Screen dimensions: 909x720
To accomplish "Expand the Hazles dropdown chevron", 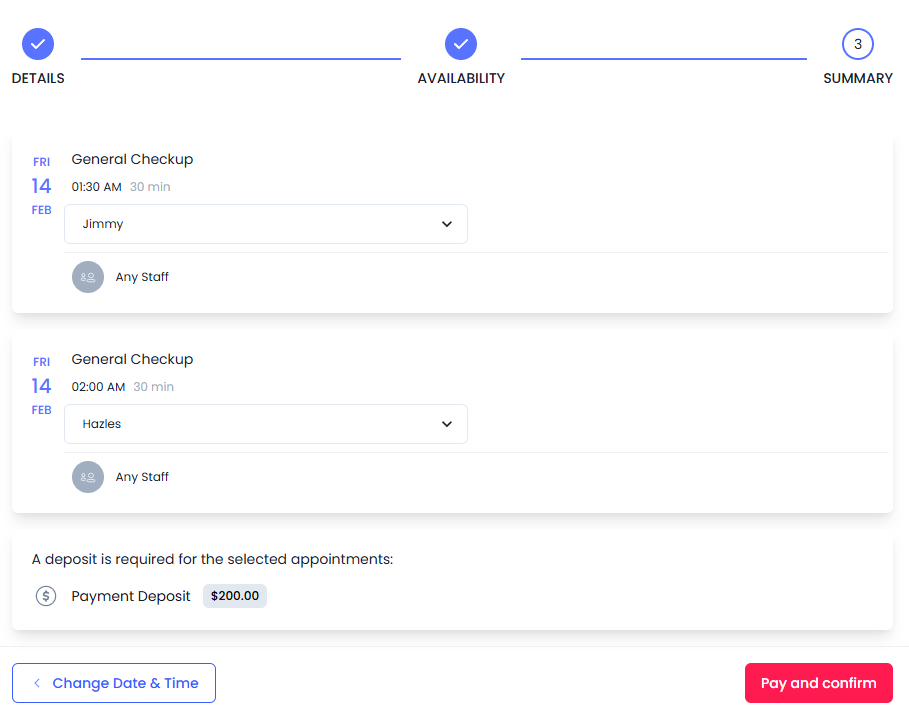I will [447, 424].
